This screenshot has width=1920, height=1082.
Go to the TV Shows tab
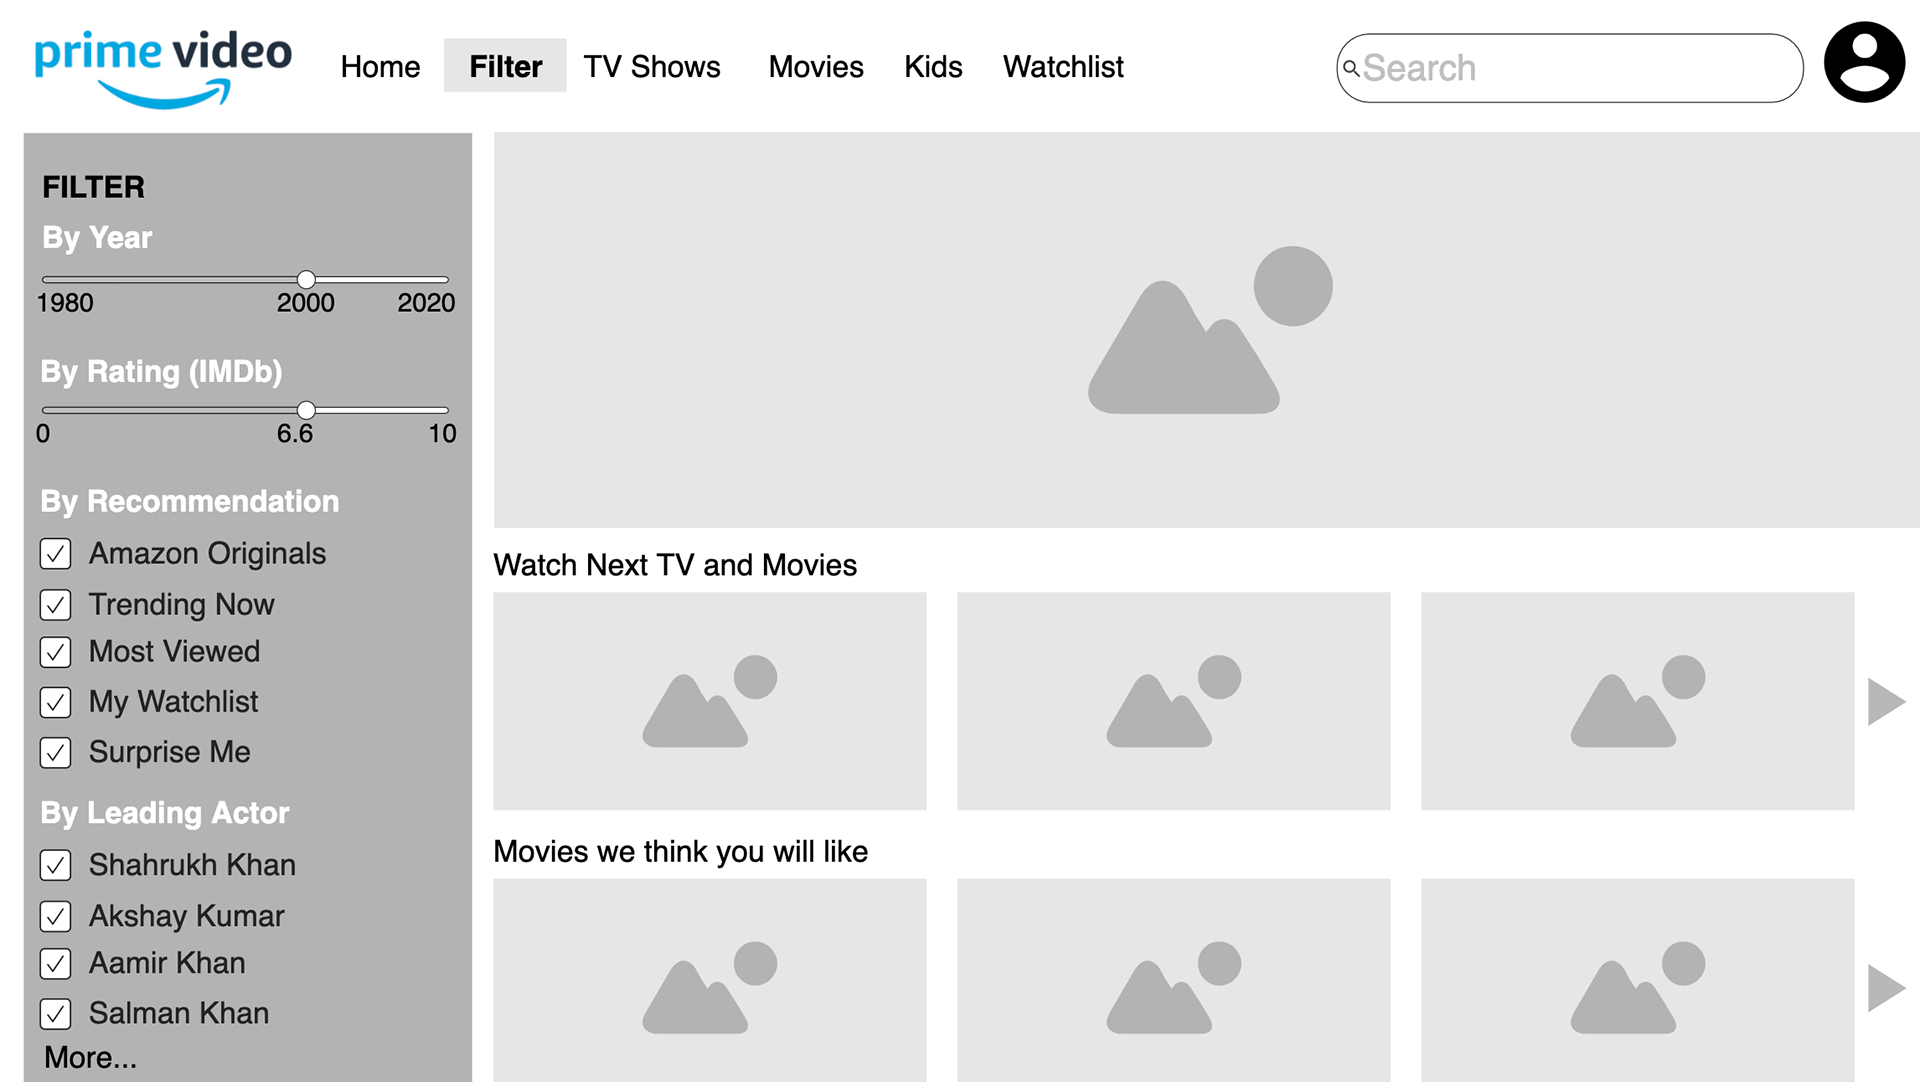[651, 67]
